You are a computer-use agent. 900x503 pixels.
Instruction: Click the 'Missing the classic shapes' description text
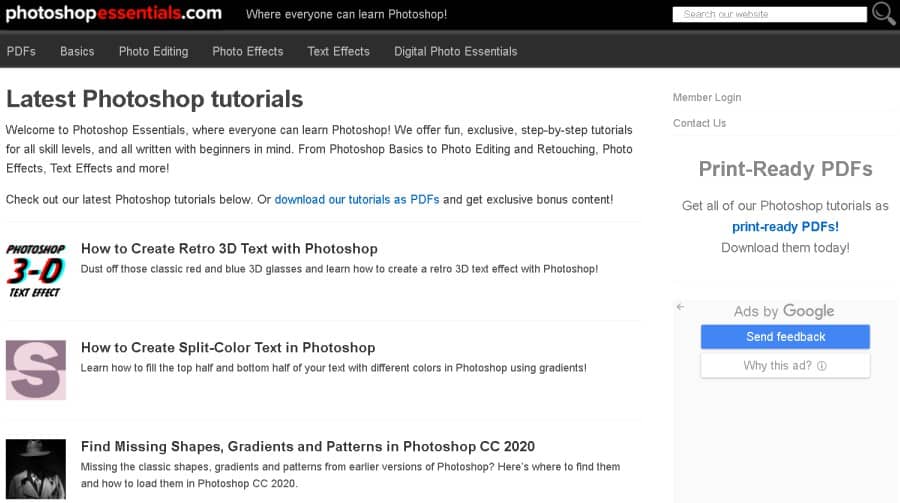(350, 475)
